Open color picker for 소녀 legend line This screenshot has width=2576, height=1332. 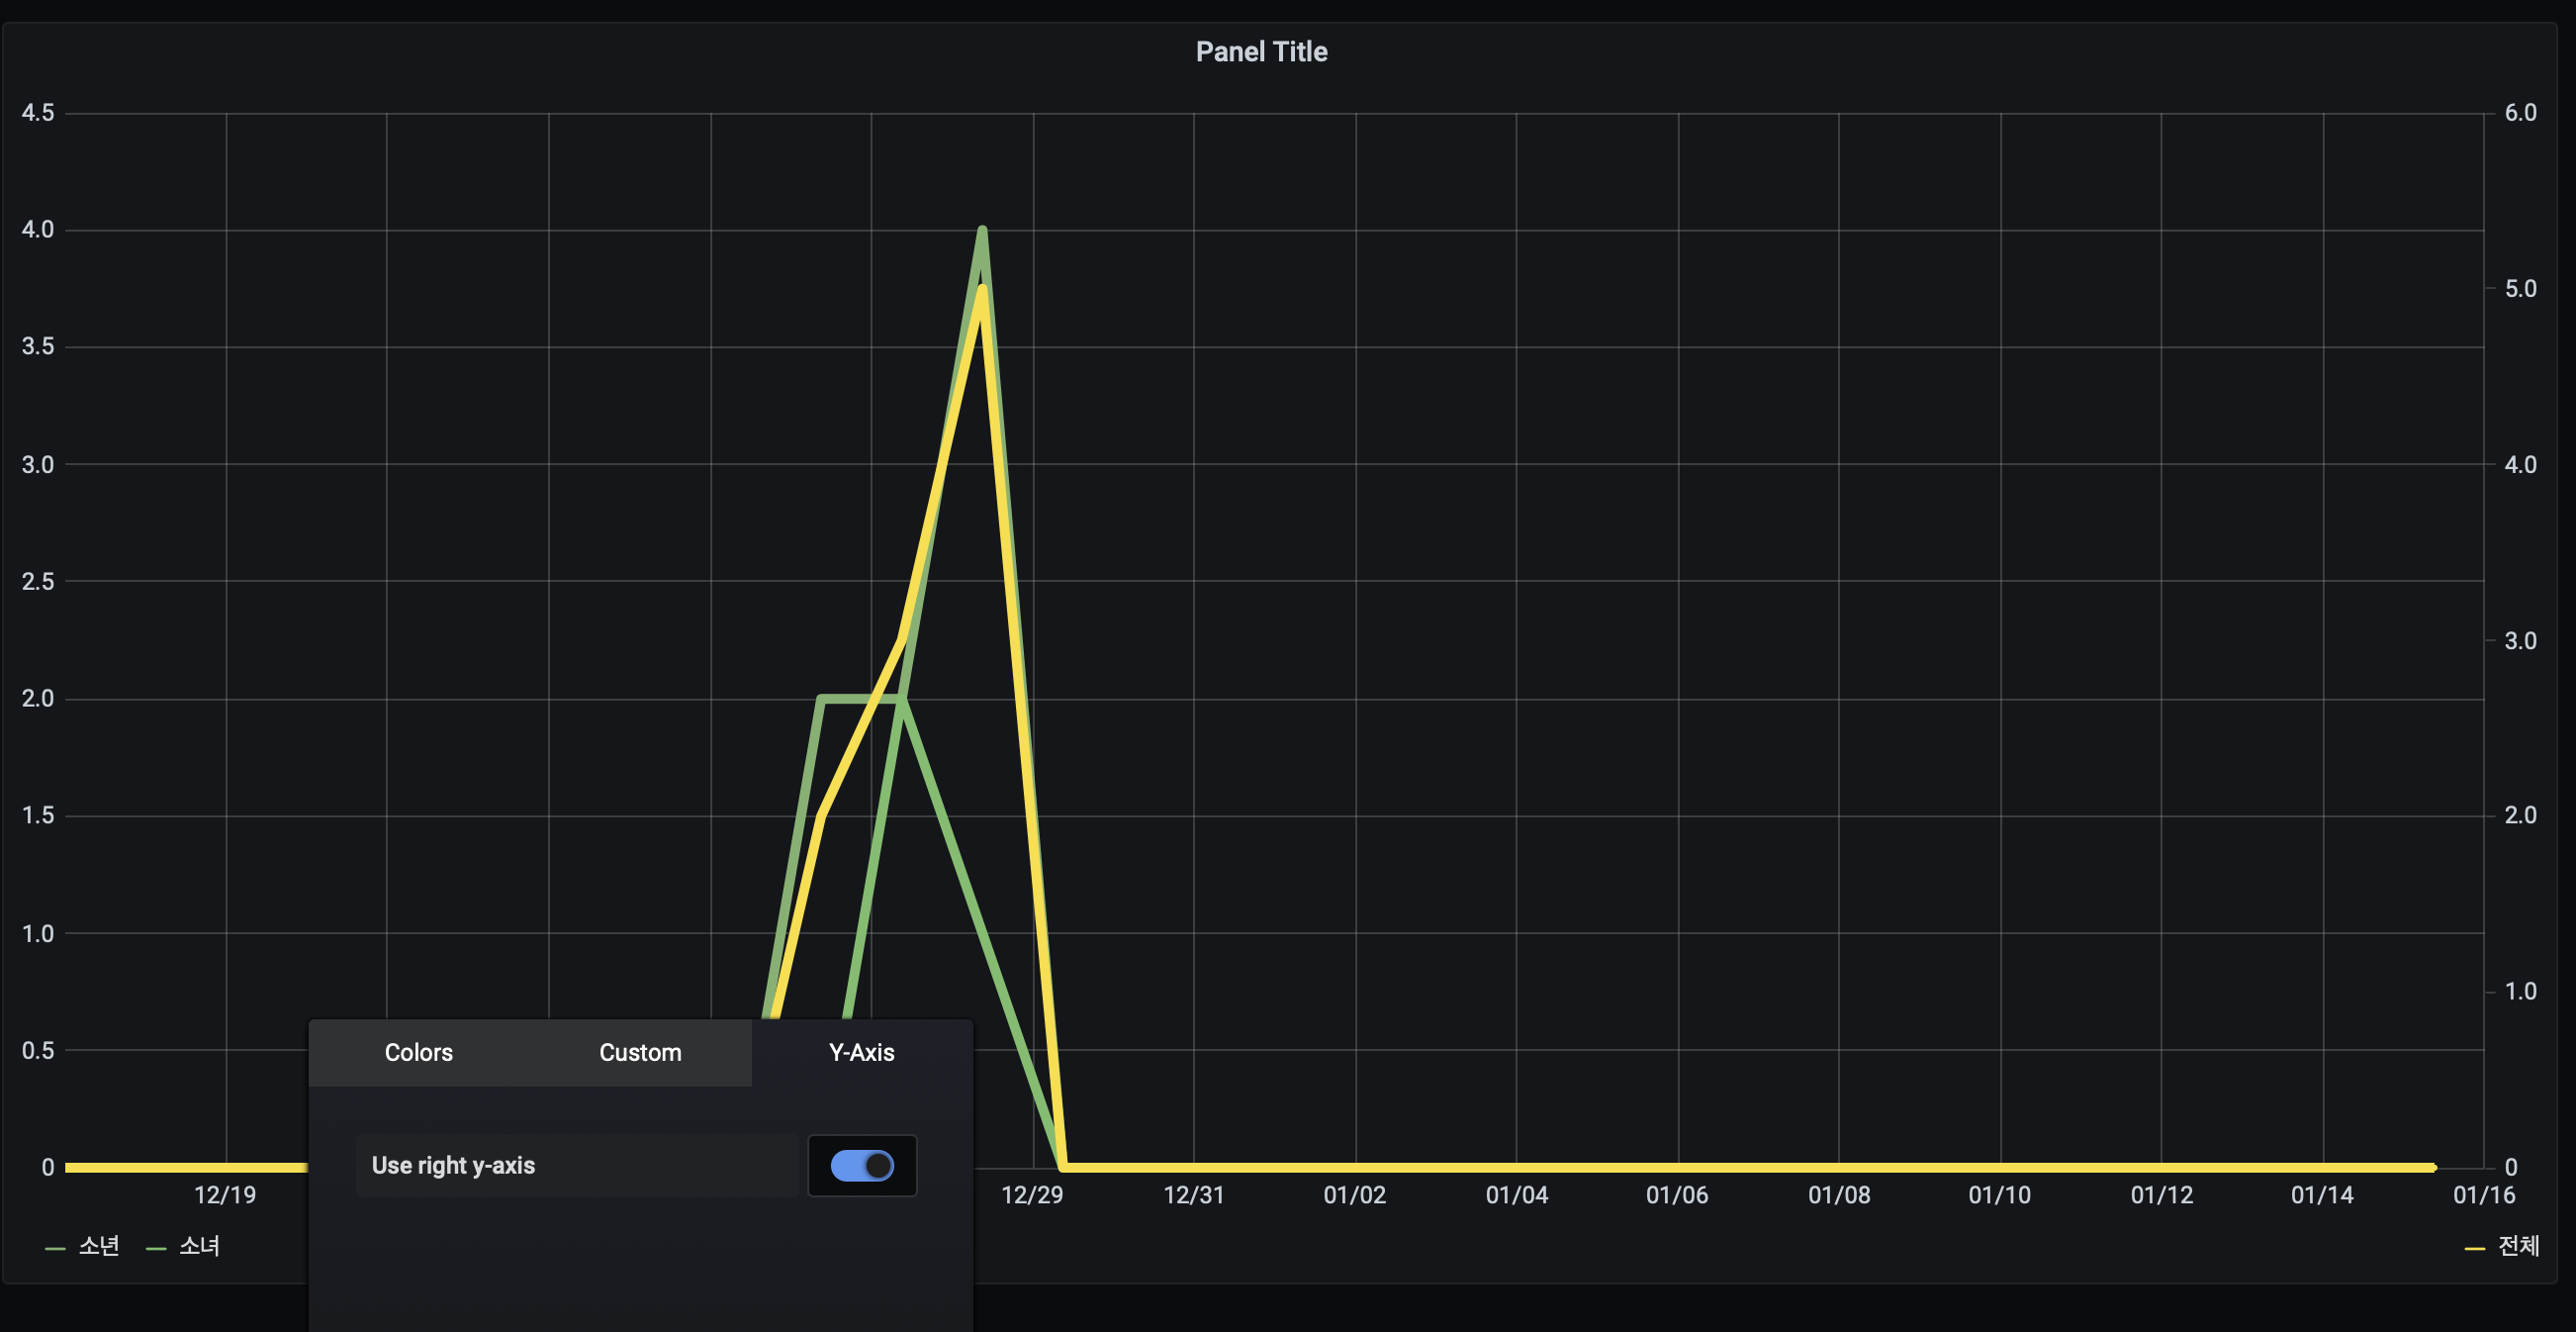[156, 1248]
